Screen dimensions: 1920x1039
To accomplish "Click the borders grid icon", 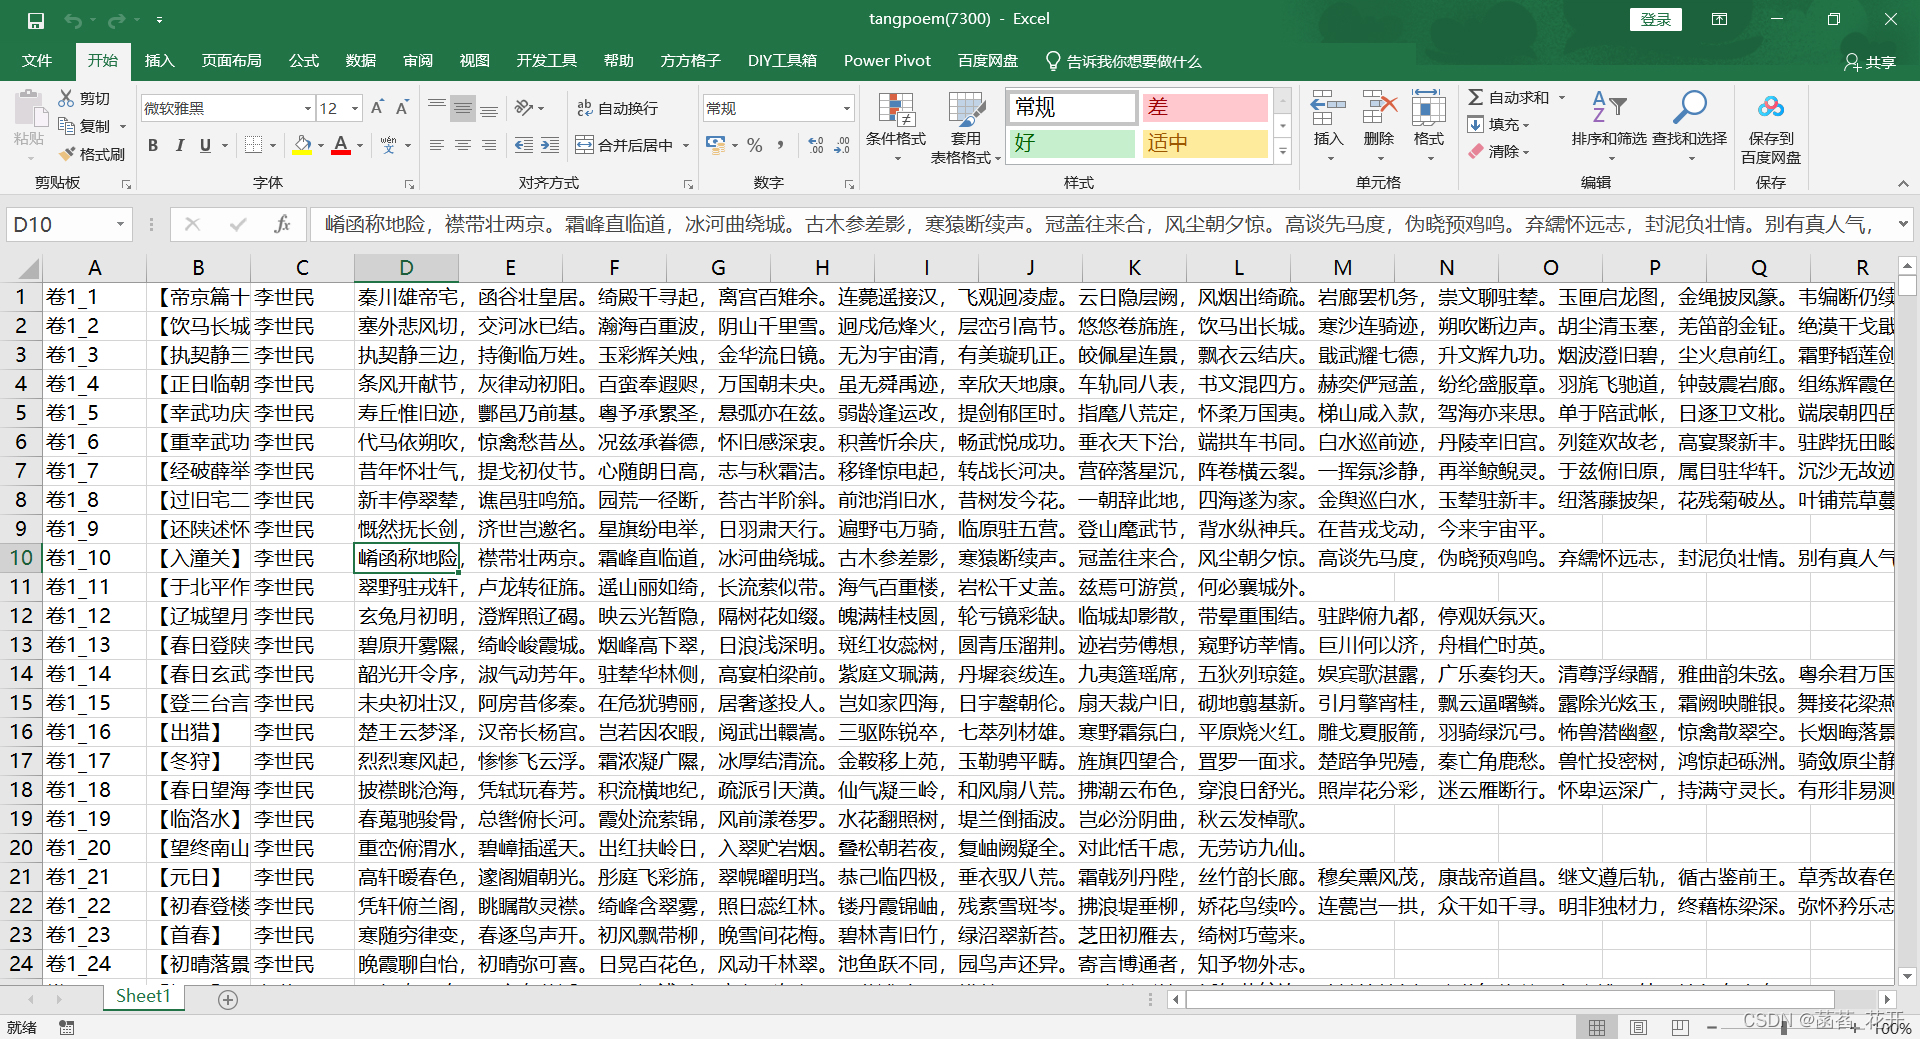I will [x=253, y=145].
